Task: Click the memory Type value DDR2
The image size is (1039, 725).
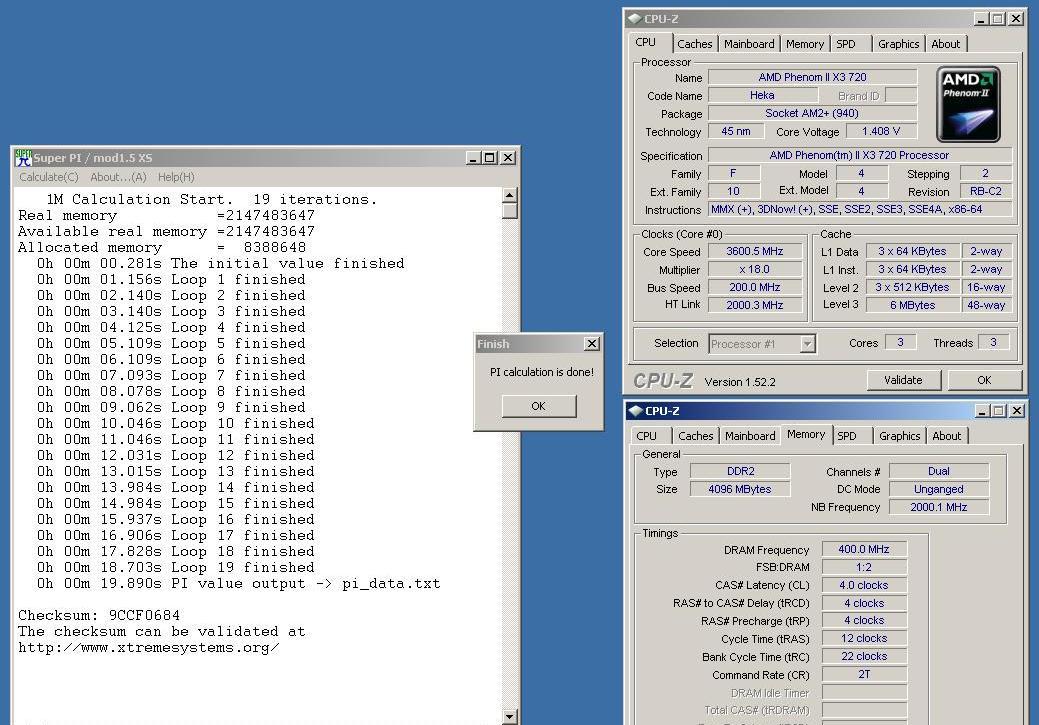Action: pyautogui.click(x=740, y=471)
